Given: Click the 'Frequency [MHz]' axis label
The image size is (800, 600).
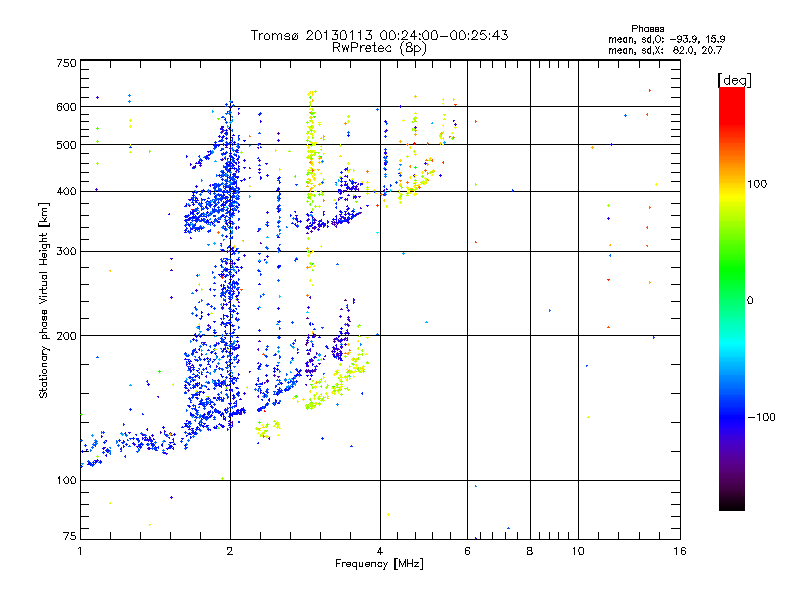Looking at the screenshot, I should (379, 564).
